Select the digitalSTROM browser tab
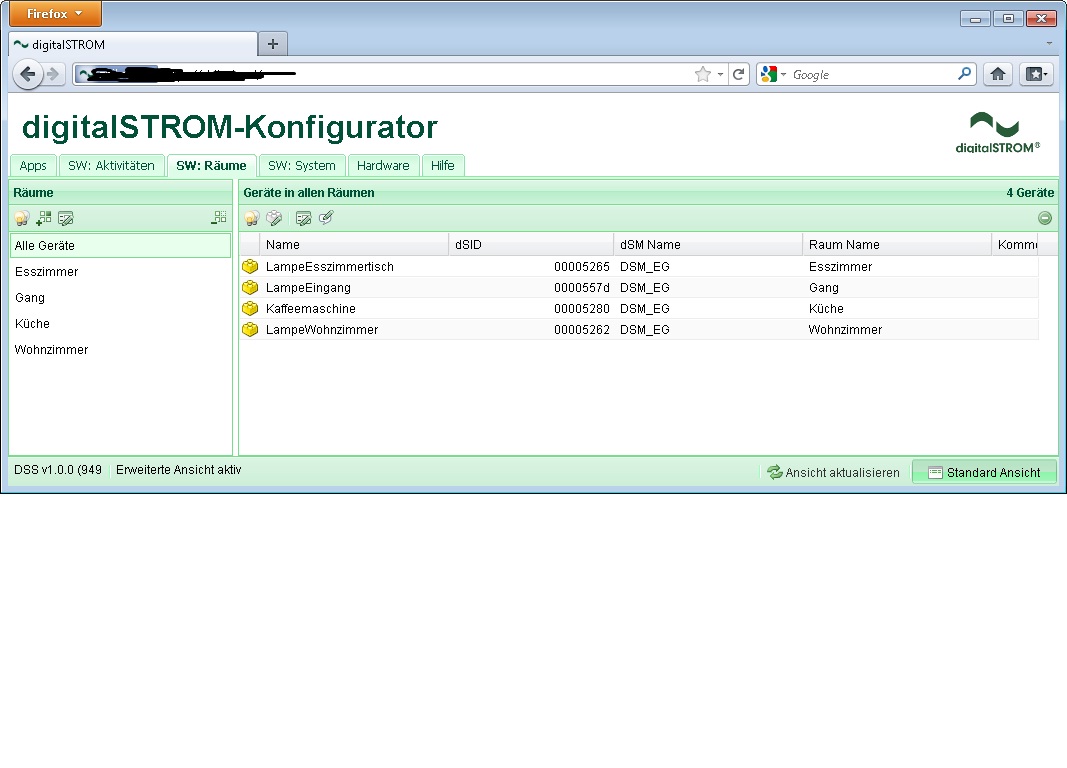This screenshot has width=1067, height=768. pos(133,44)
